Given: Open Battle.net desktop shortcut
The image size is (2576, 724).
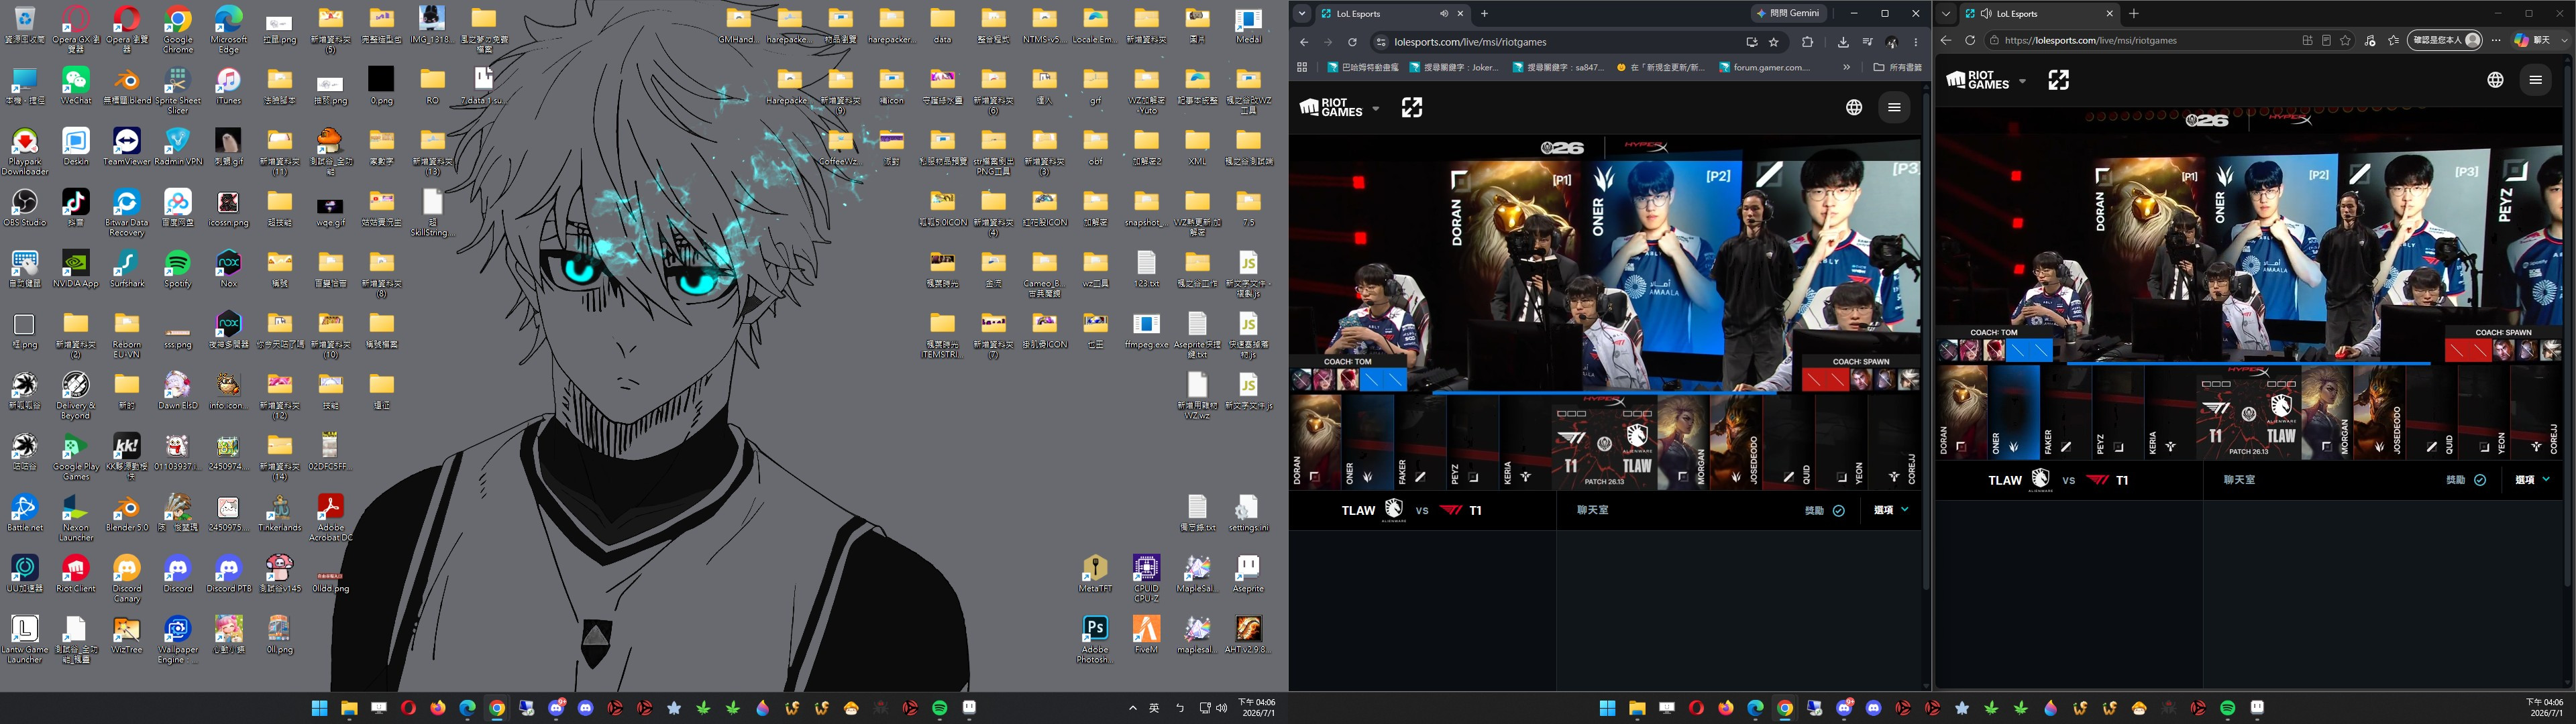Looking at the screenshot, I should [x=25, y=512].
